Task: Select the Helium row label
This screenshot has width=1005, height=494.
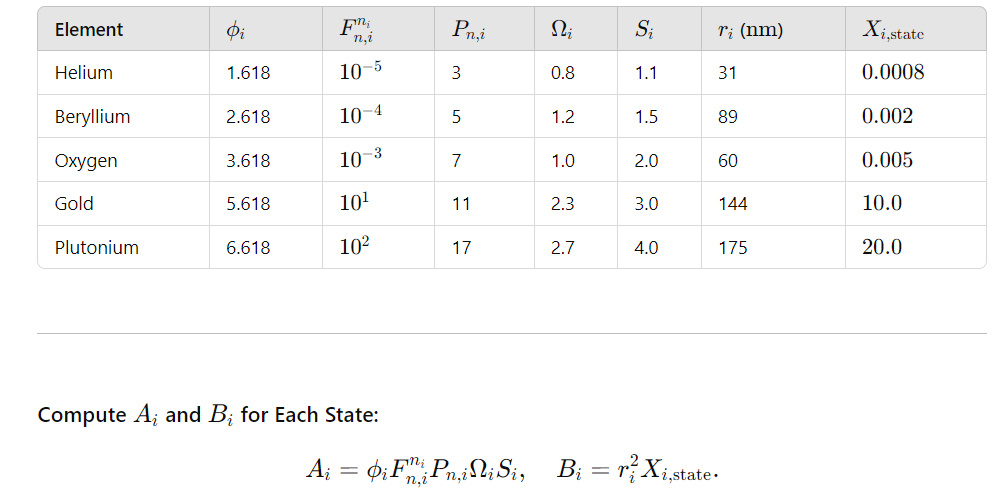Action: tap(83, 73)
